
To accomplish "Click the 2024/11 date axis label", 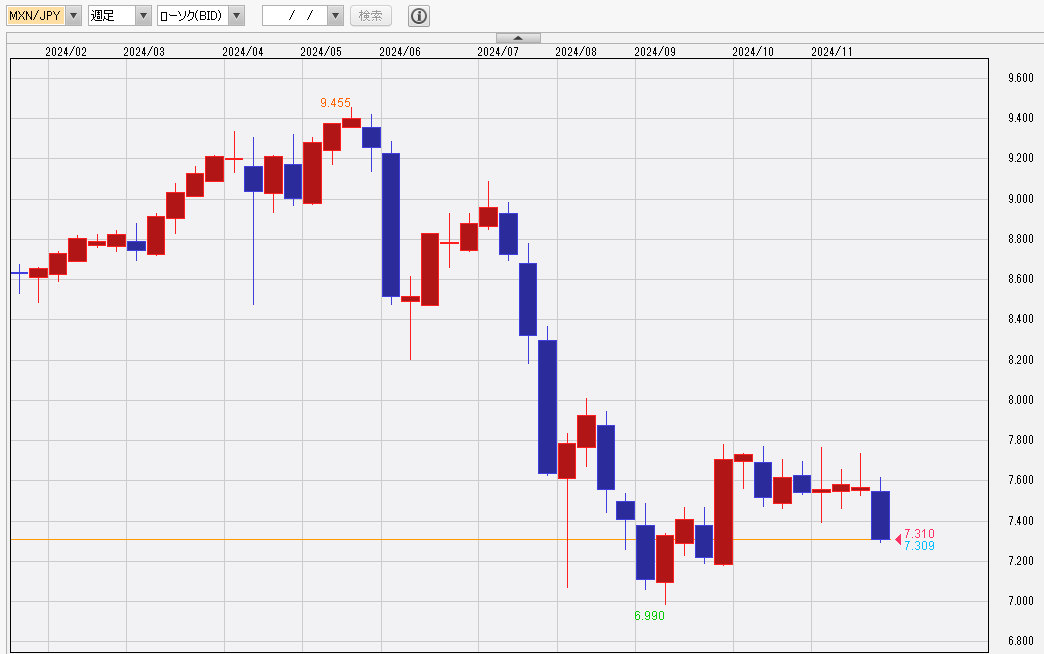I will pos(831,51).
